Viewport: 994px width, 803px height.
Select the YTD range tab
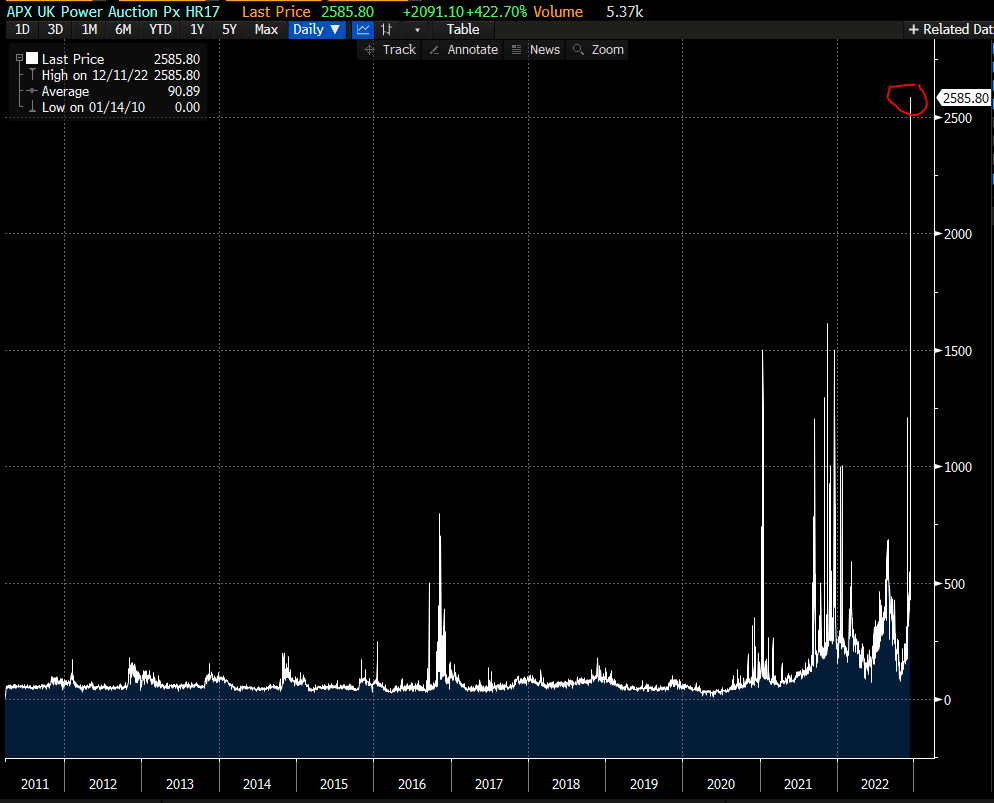pyautogui.click(x=159, y=29)
